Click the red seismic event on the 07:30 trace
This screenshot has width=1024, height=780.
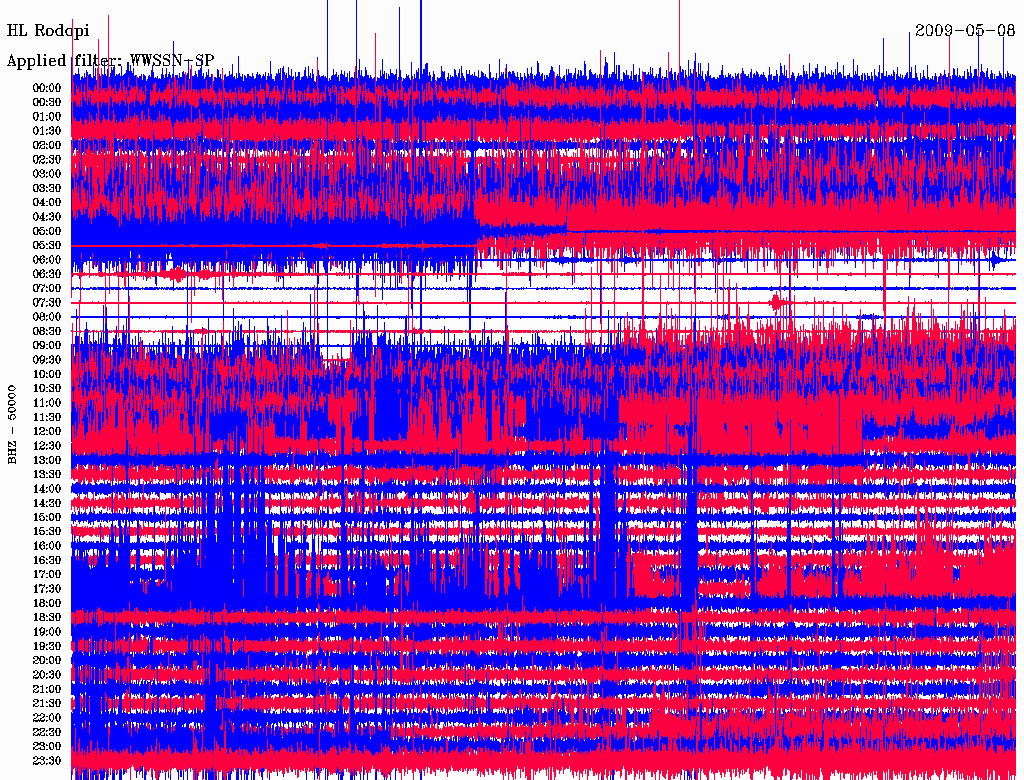pos(776,302)
